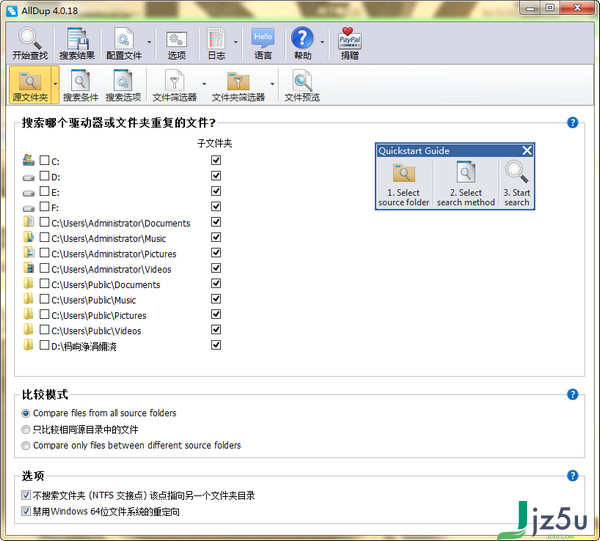Check the F: drive checkbox
The width and height of the screenshot is (600, 541).
click(44, 207)
